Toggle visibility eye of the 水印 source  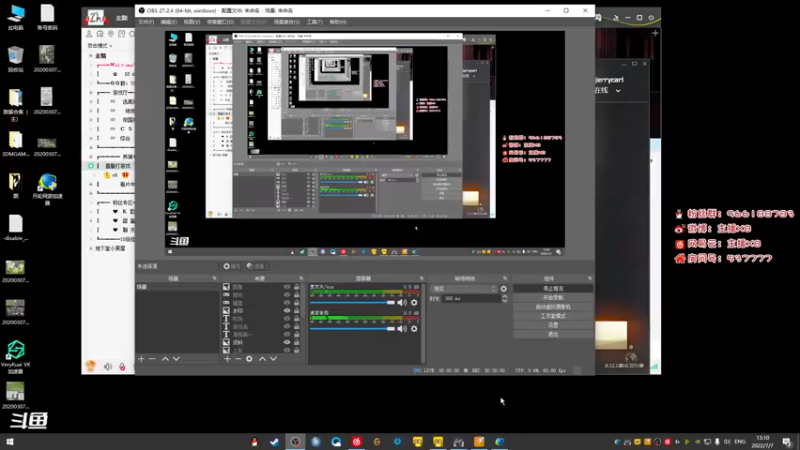point(287,311)
